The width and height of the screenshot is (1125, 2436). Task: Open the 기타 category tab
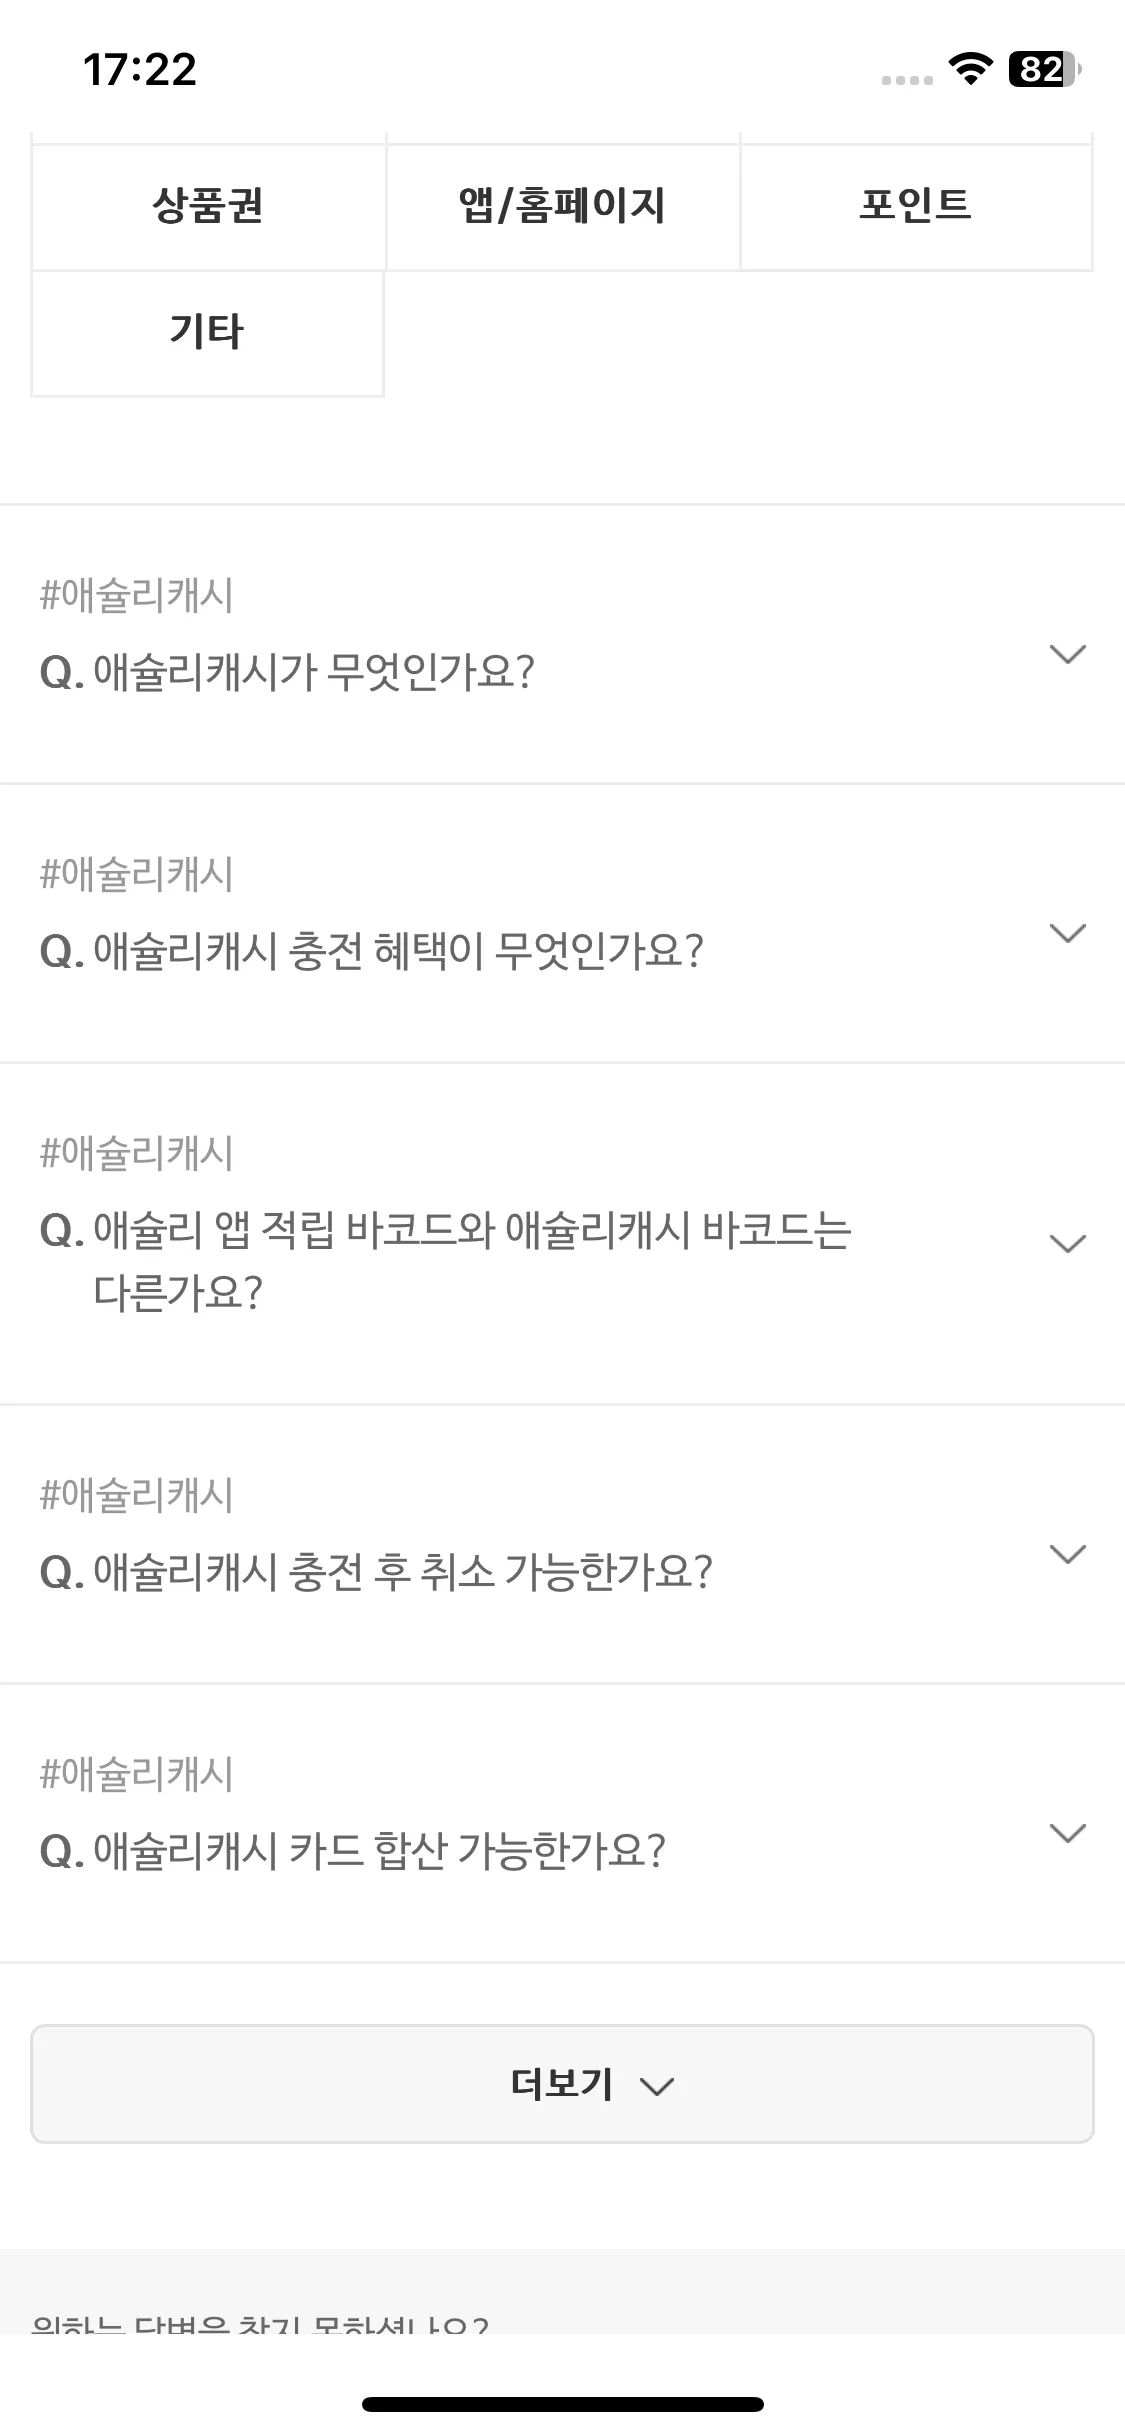(x=208, y=333)
